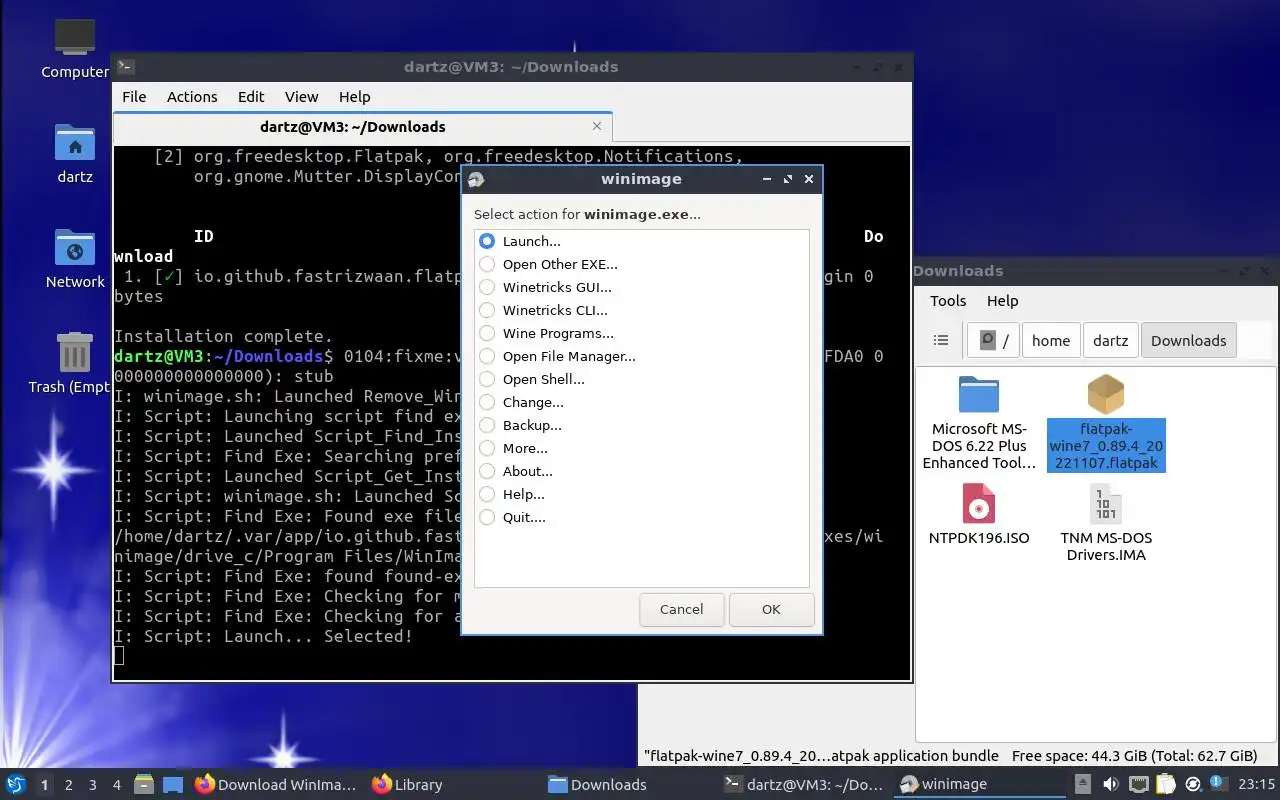Open the file manager quick-launch icon in taskbar

[144, 784]
